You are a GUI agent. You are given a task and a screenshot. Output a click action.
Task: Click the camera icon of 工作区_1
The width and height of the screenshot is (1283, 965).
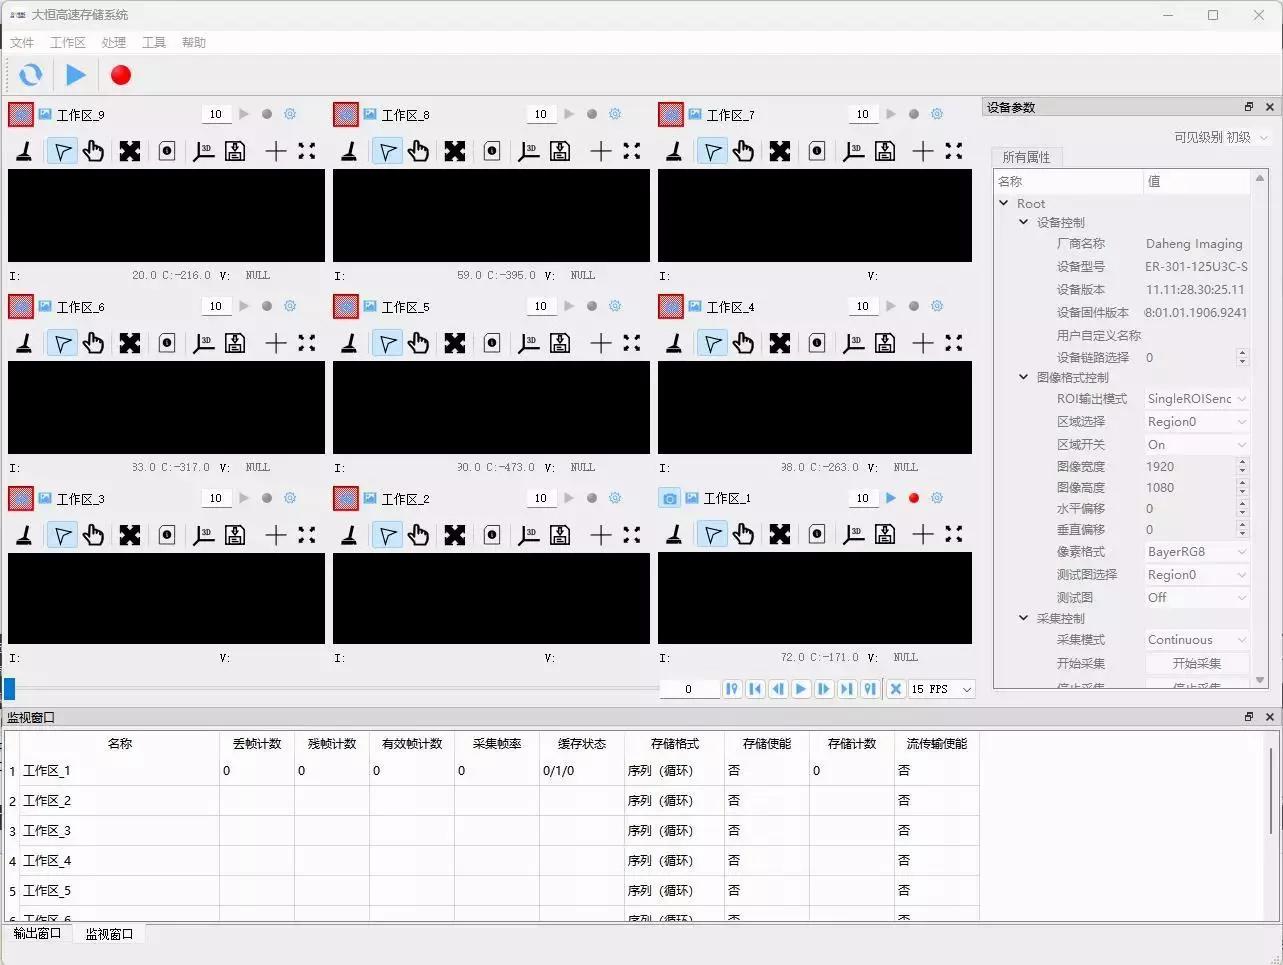pyautogui.click(x=670, y=498)
